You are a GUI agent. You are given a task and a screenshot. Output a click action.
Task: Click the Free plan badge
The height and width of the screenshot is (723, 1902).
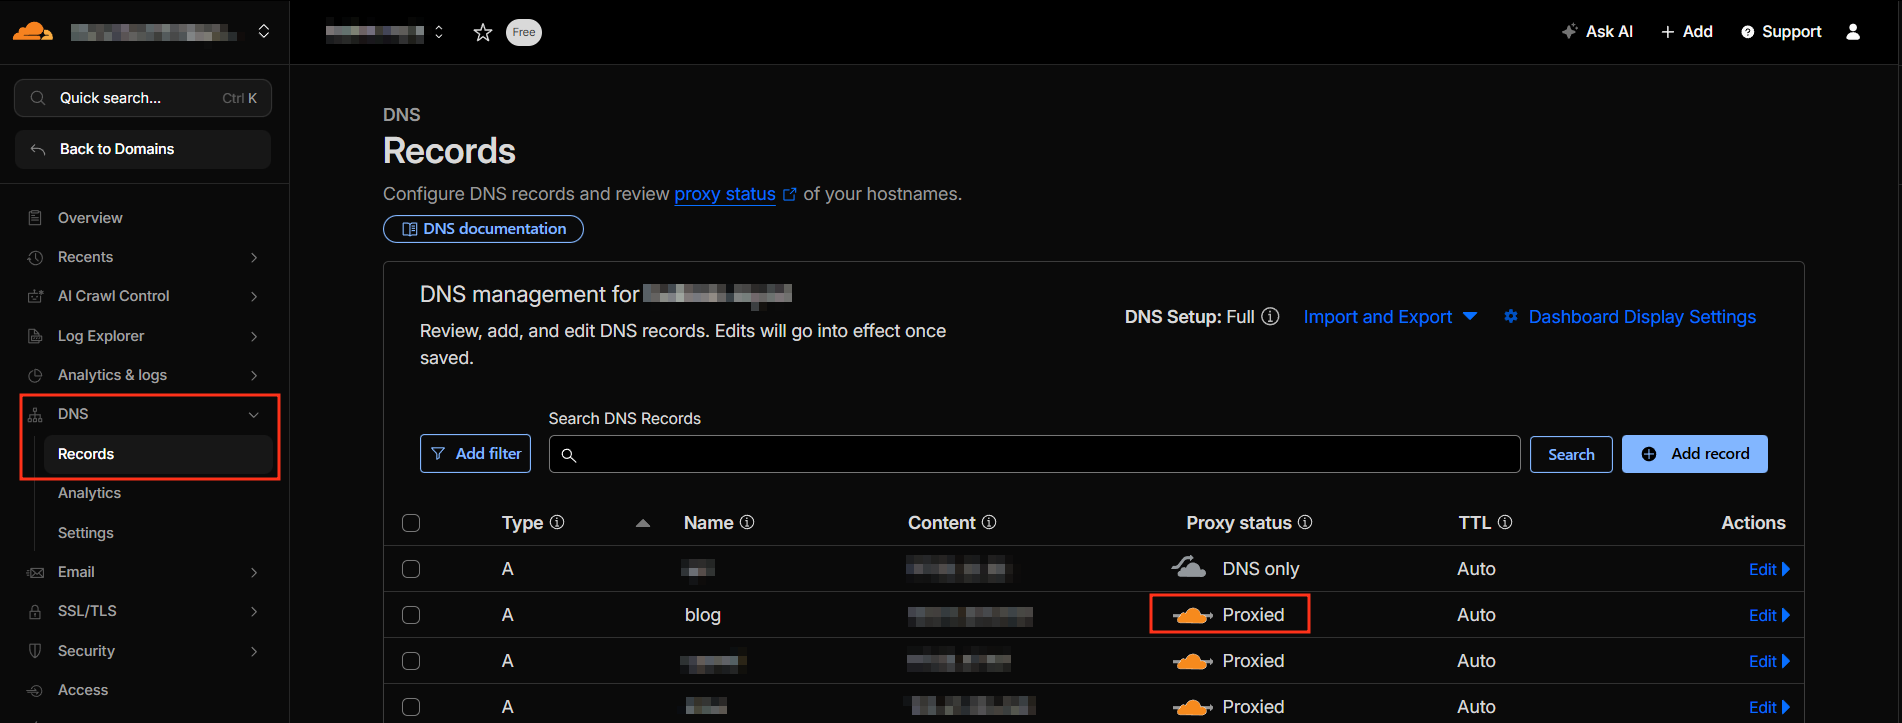524,32
